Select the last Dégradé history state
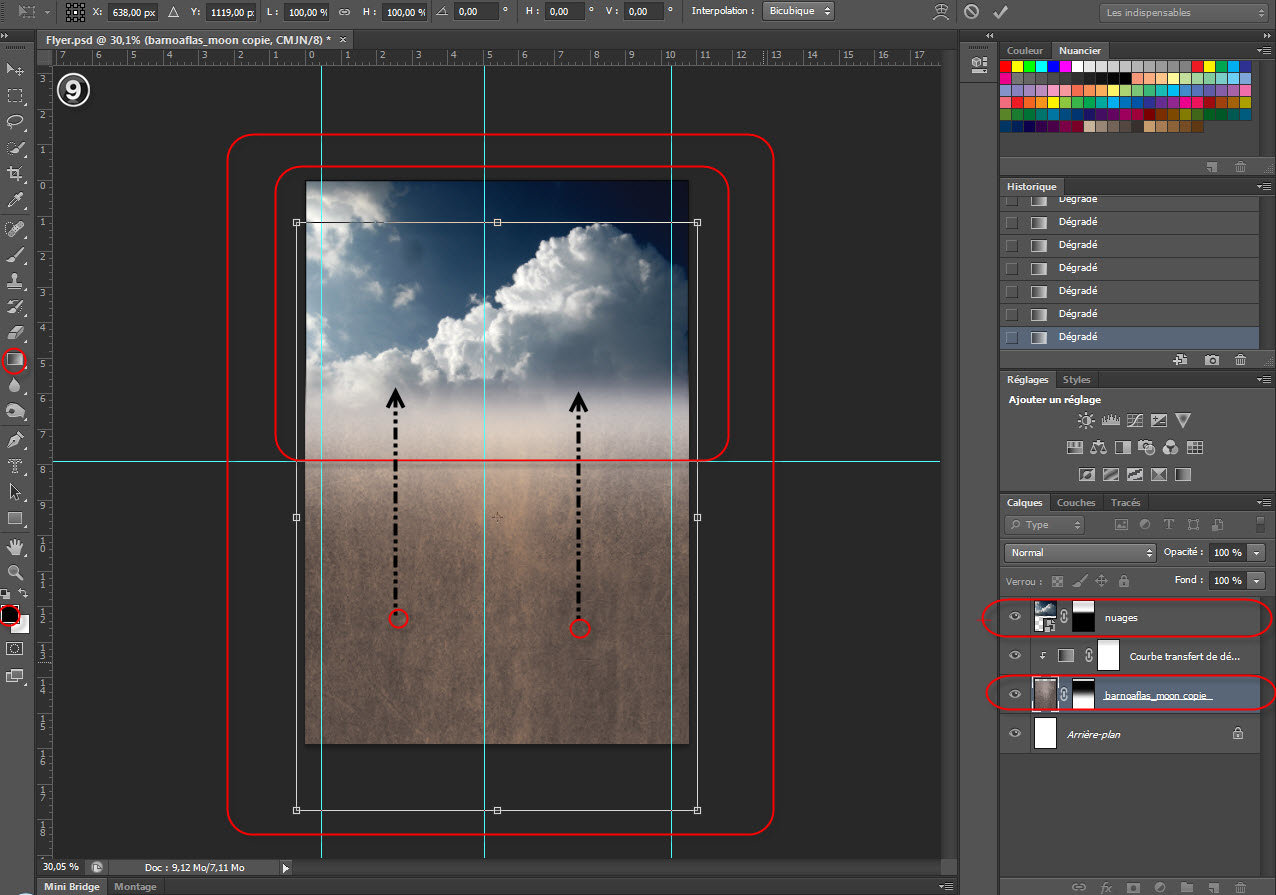 pos(1078,337)
